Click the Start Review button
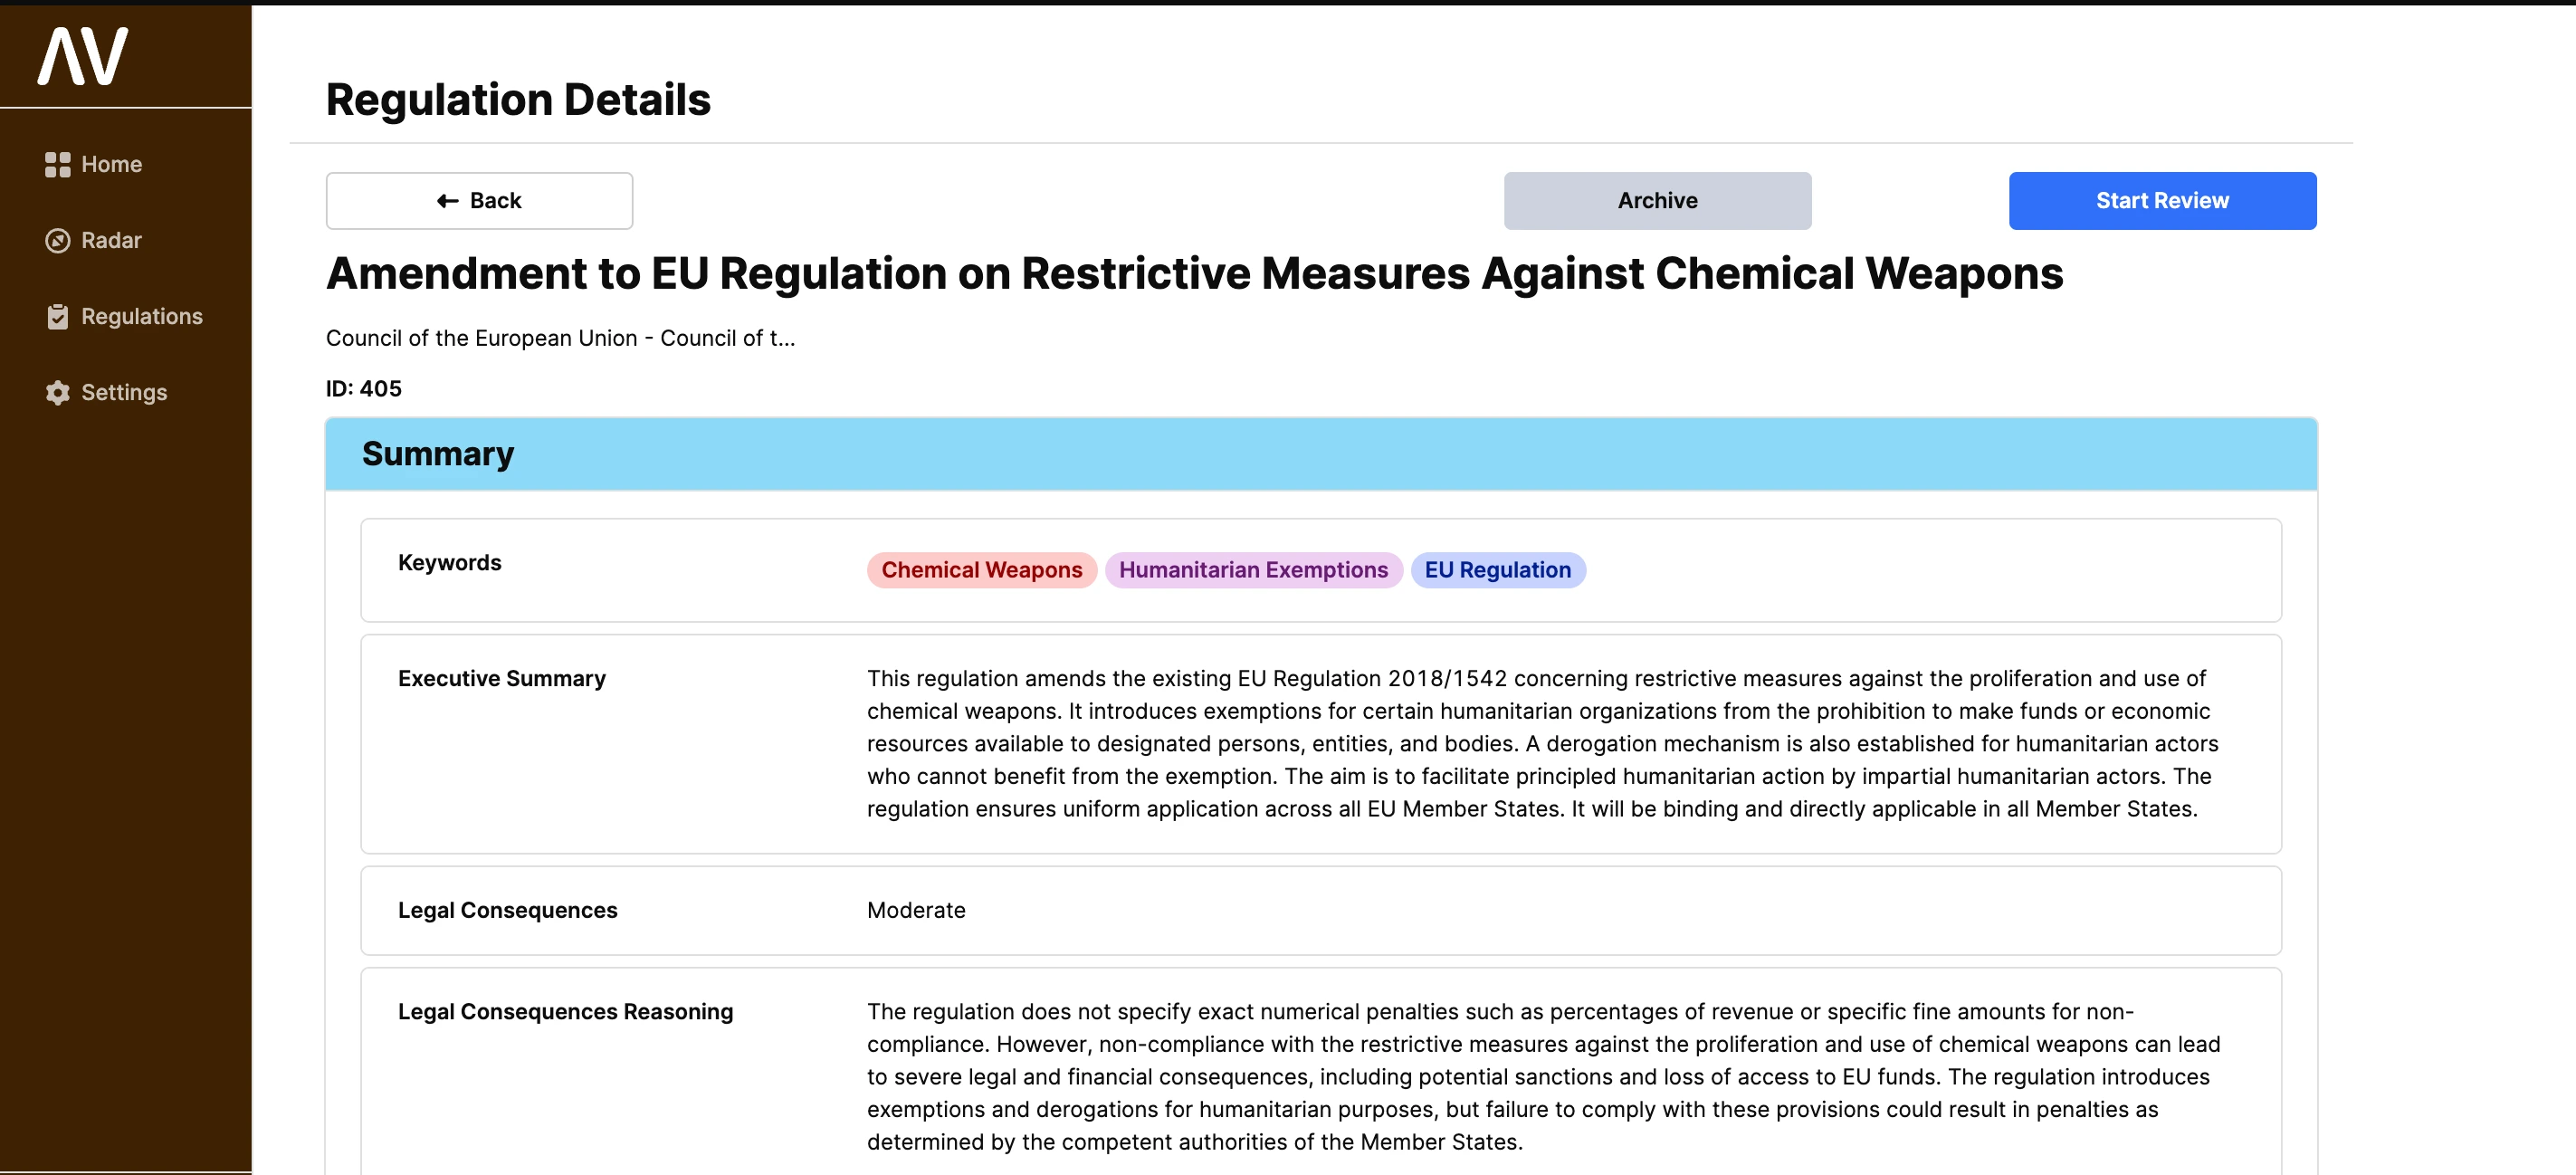Viewport: 2576px width, 1175px height. click(2162, 201)
